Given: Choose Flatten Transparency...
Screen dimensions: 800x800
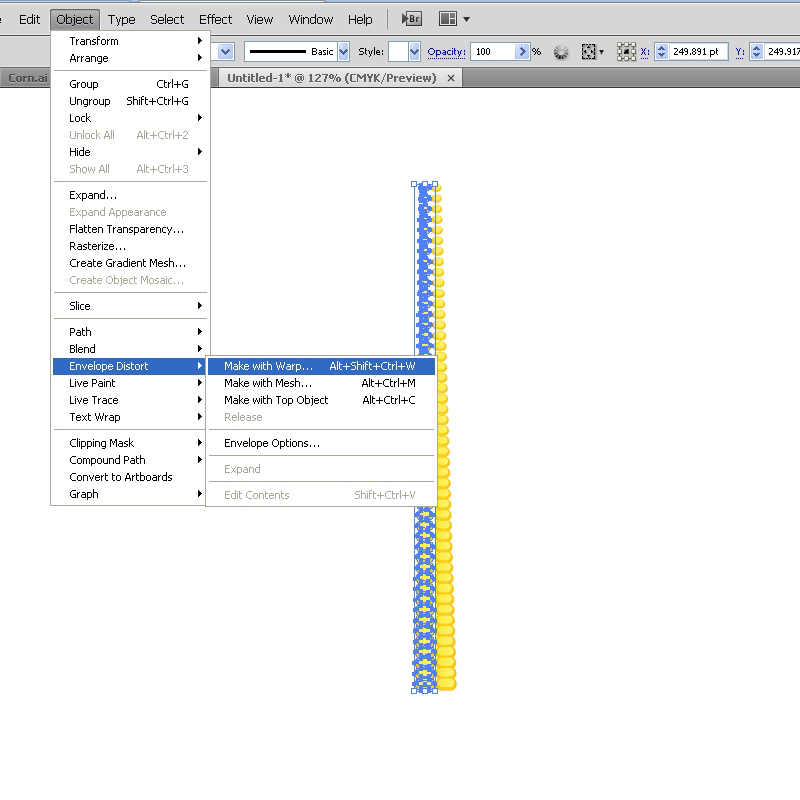Looking at the screenshot, I should tap(130, 229).
